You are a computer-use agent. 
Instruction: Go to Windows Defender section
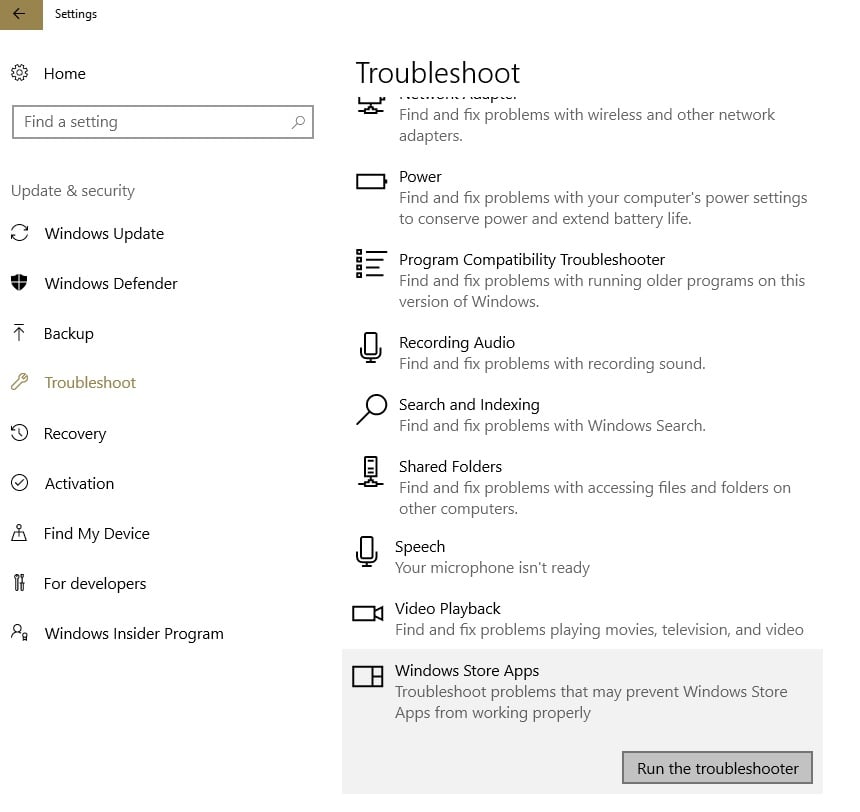point(111,284)
